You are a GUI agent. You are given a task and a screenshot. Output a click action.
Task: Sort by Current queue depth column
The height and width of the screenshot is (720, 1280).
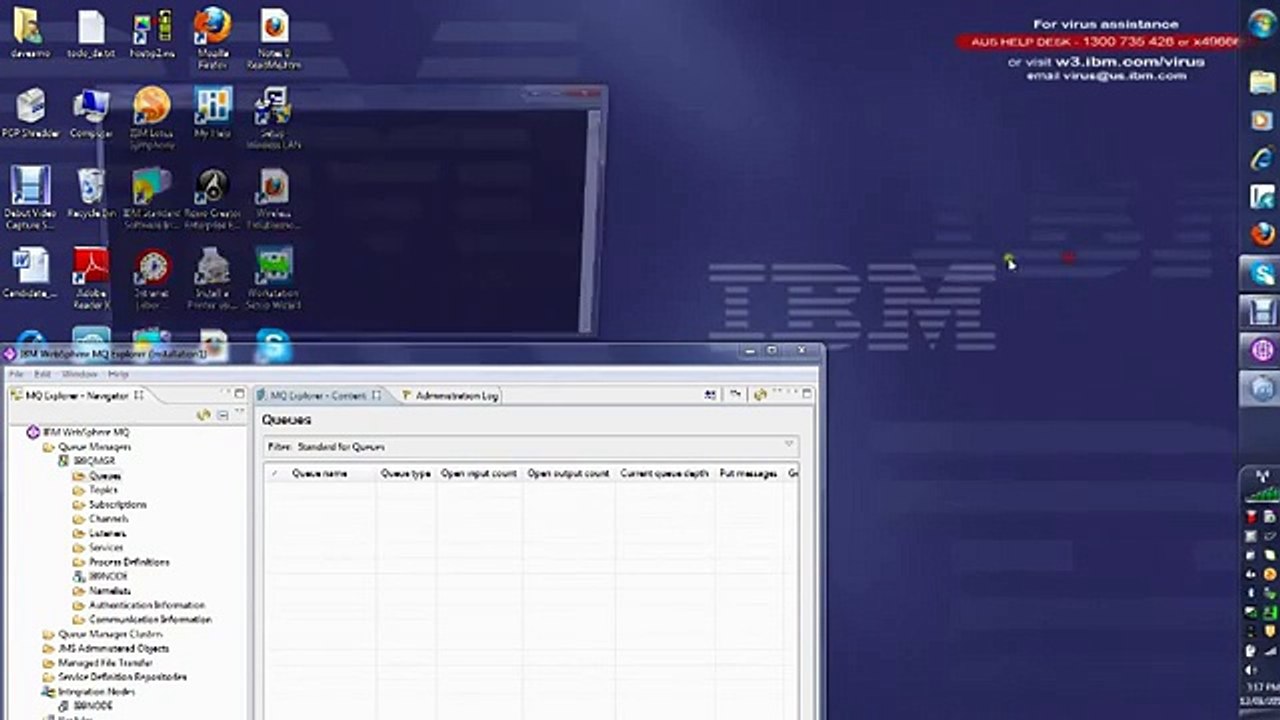coord(664,473)
